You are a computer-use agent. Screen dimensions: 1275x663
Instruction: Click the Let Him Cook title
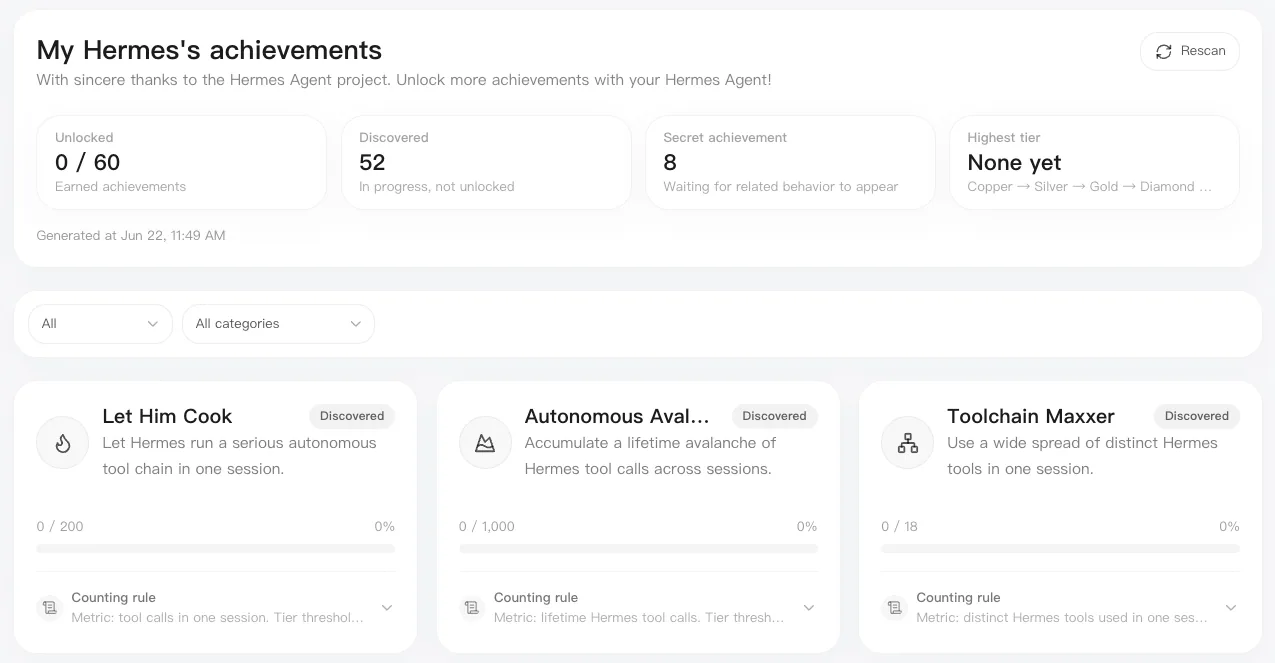pyautogui.click(x=167, y=416)
